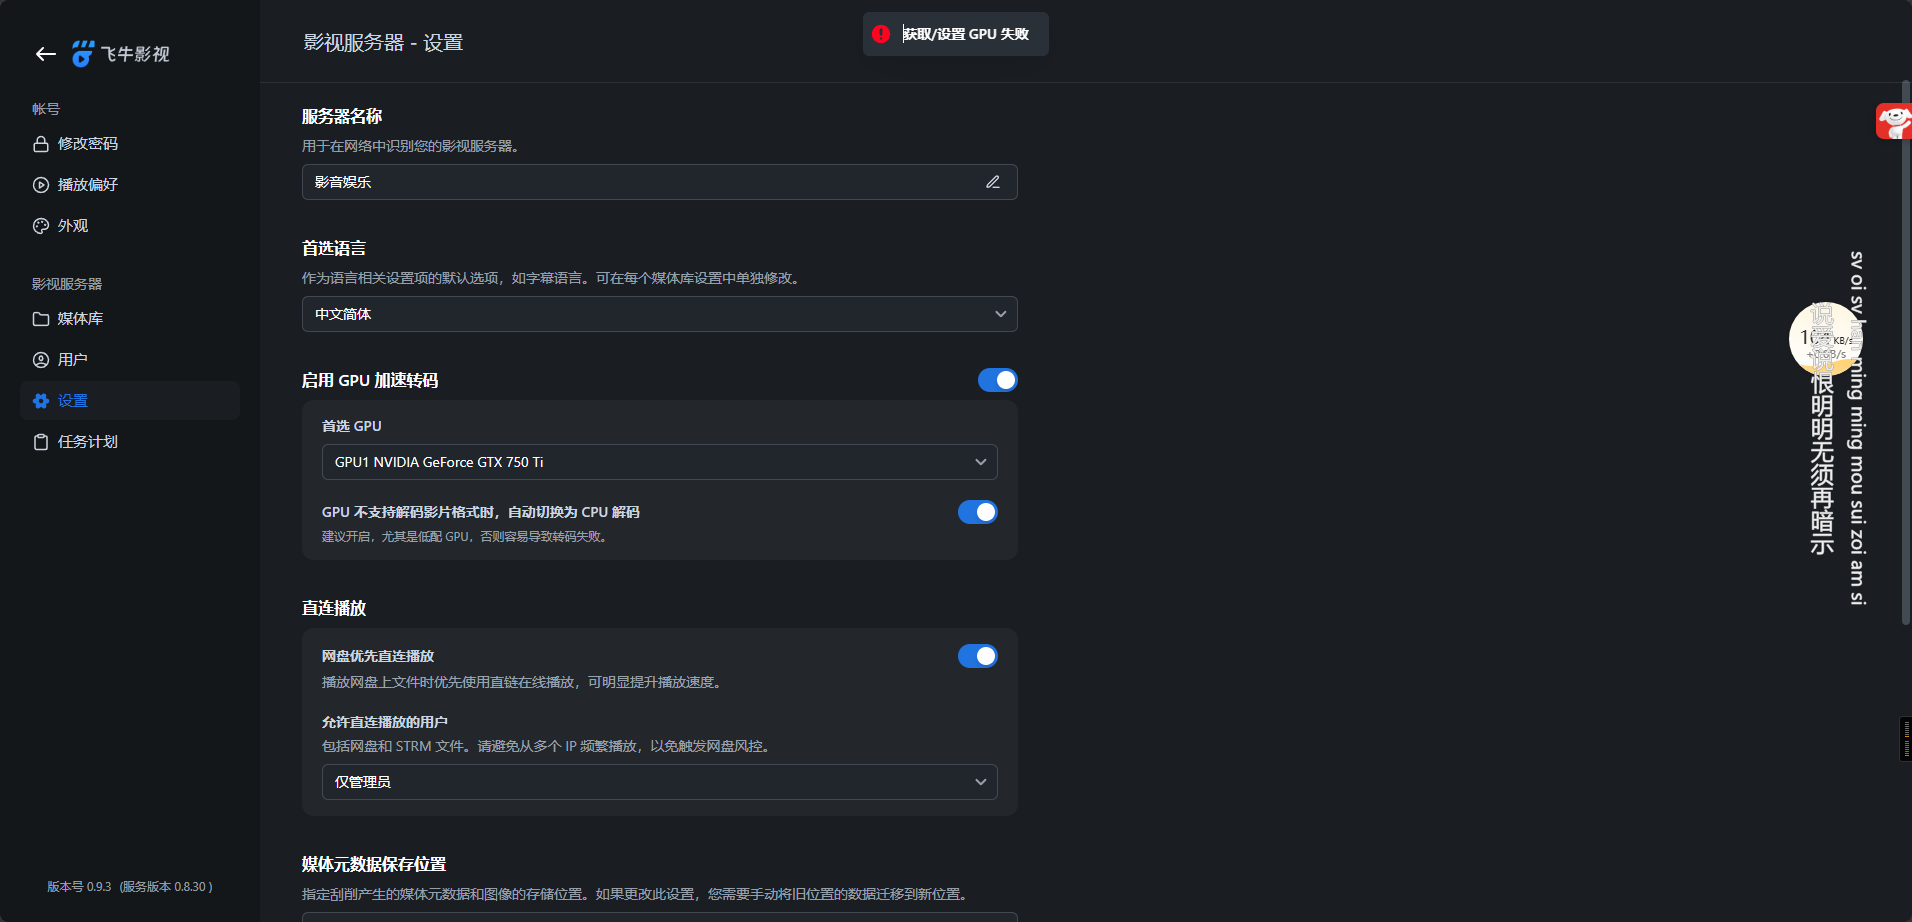Dismiss the GPU failure error notification
The image size is (1912, 922).
tap(954, 33)
